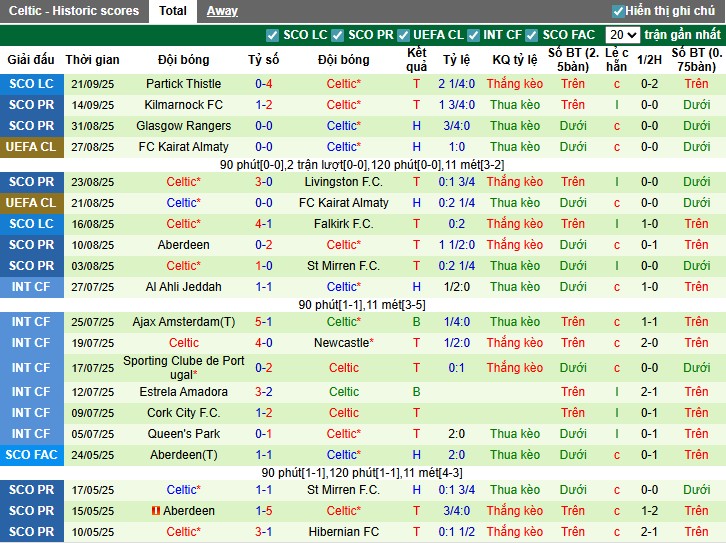Click the penalty note 11 mét[3-2]
726x543 pixels.
pos(475,165)
